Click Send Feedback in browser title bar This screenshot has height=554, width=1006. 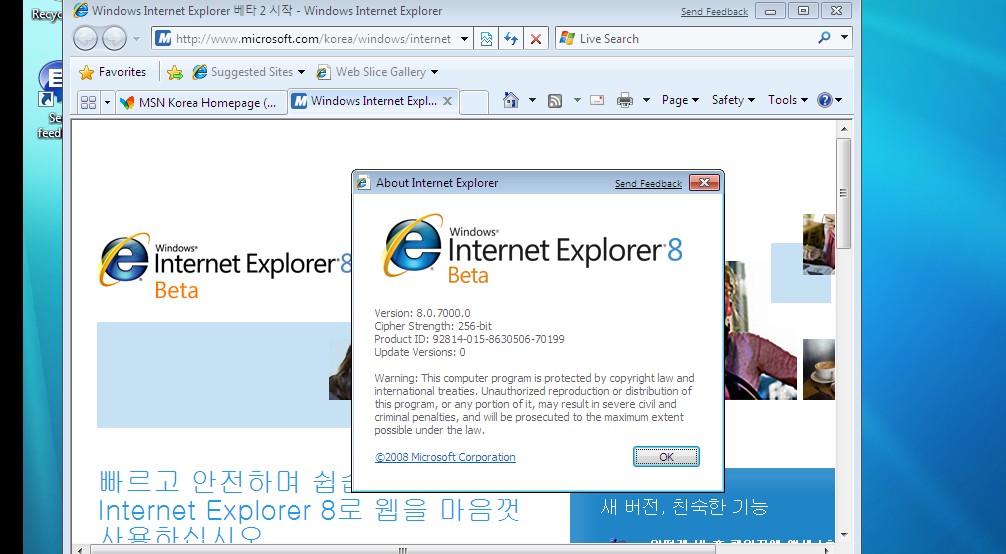click(x=714, y=12)
